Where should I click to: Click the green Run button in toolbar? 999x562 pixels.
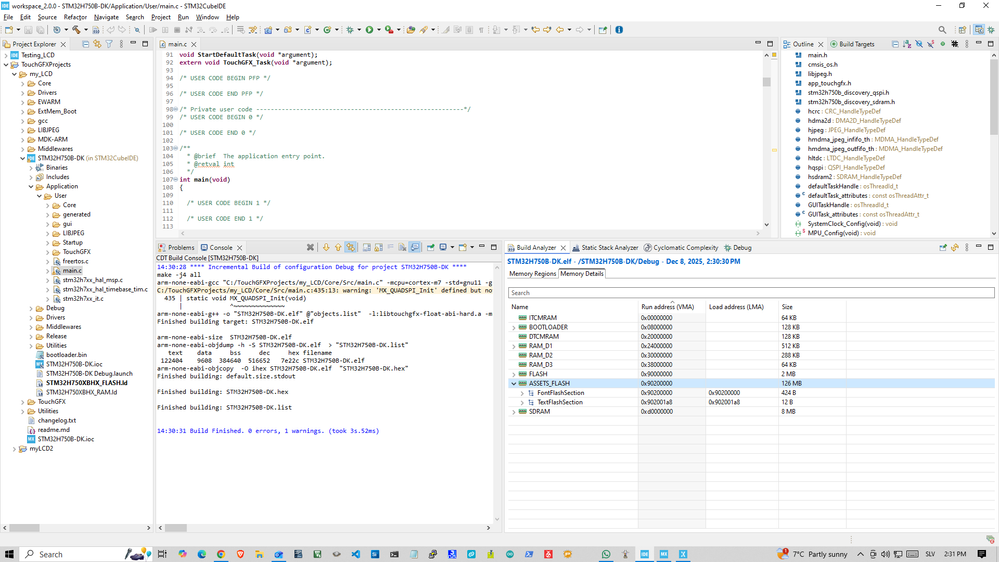(369, 30)
